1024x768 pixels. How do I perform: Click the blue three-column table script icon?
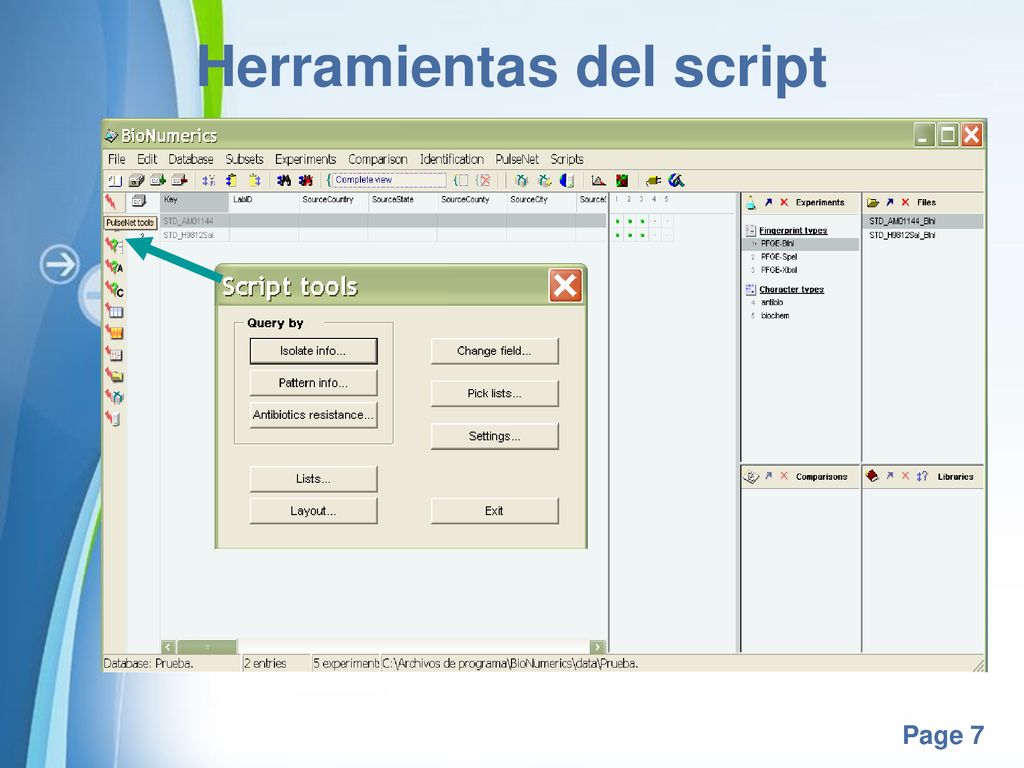tap(114, 312)
